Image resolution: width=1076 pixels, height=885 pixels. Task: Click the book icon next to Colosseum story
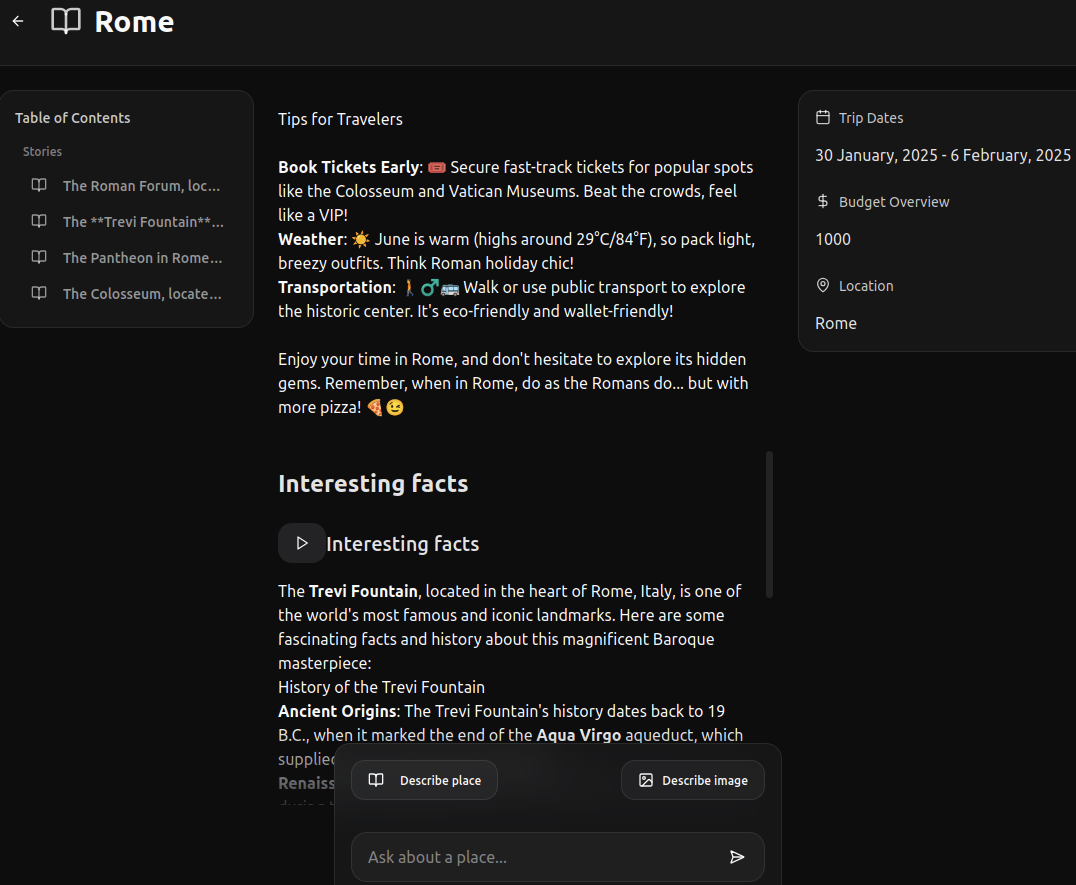(39, 293)
